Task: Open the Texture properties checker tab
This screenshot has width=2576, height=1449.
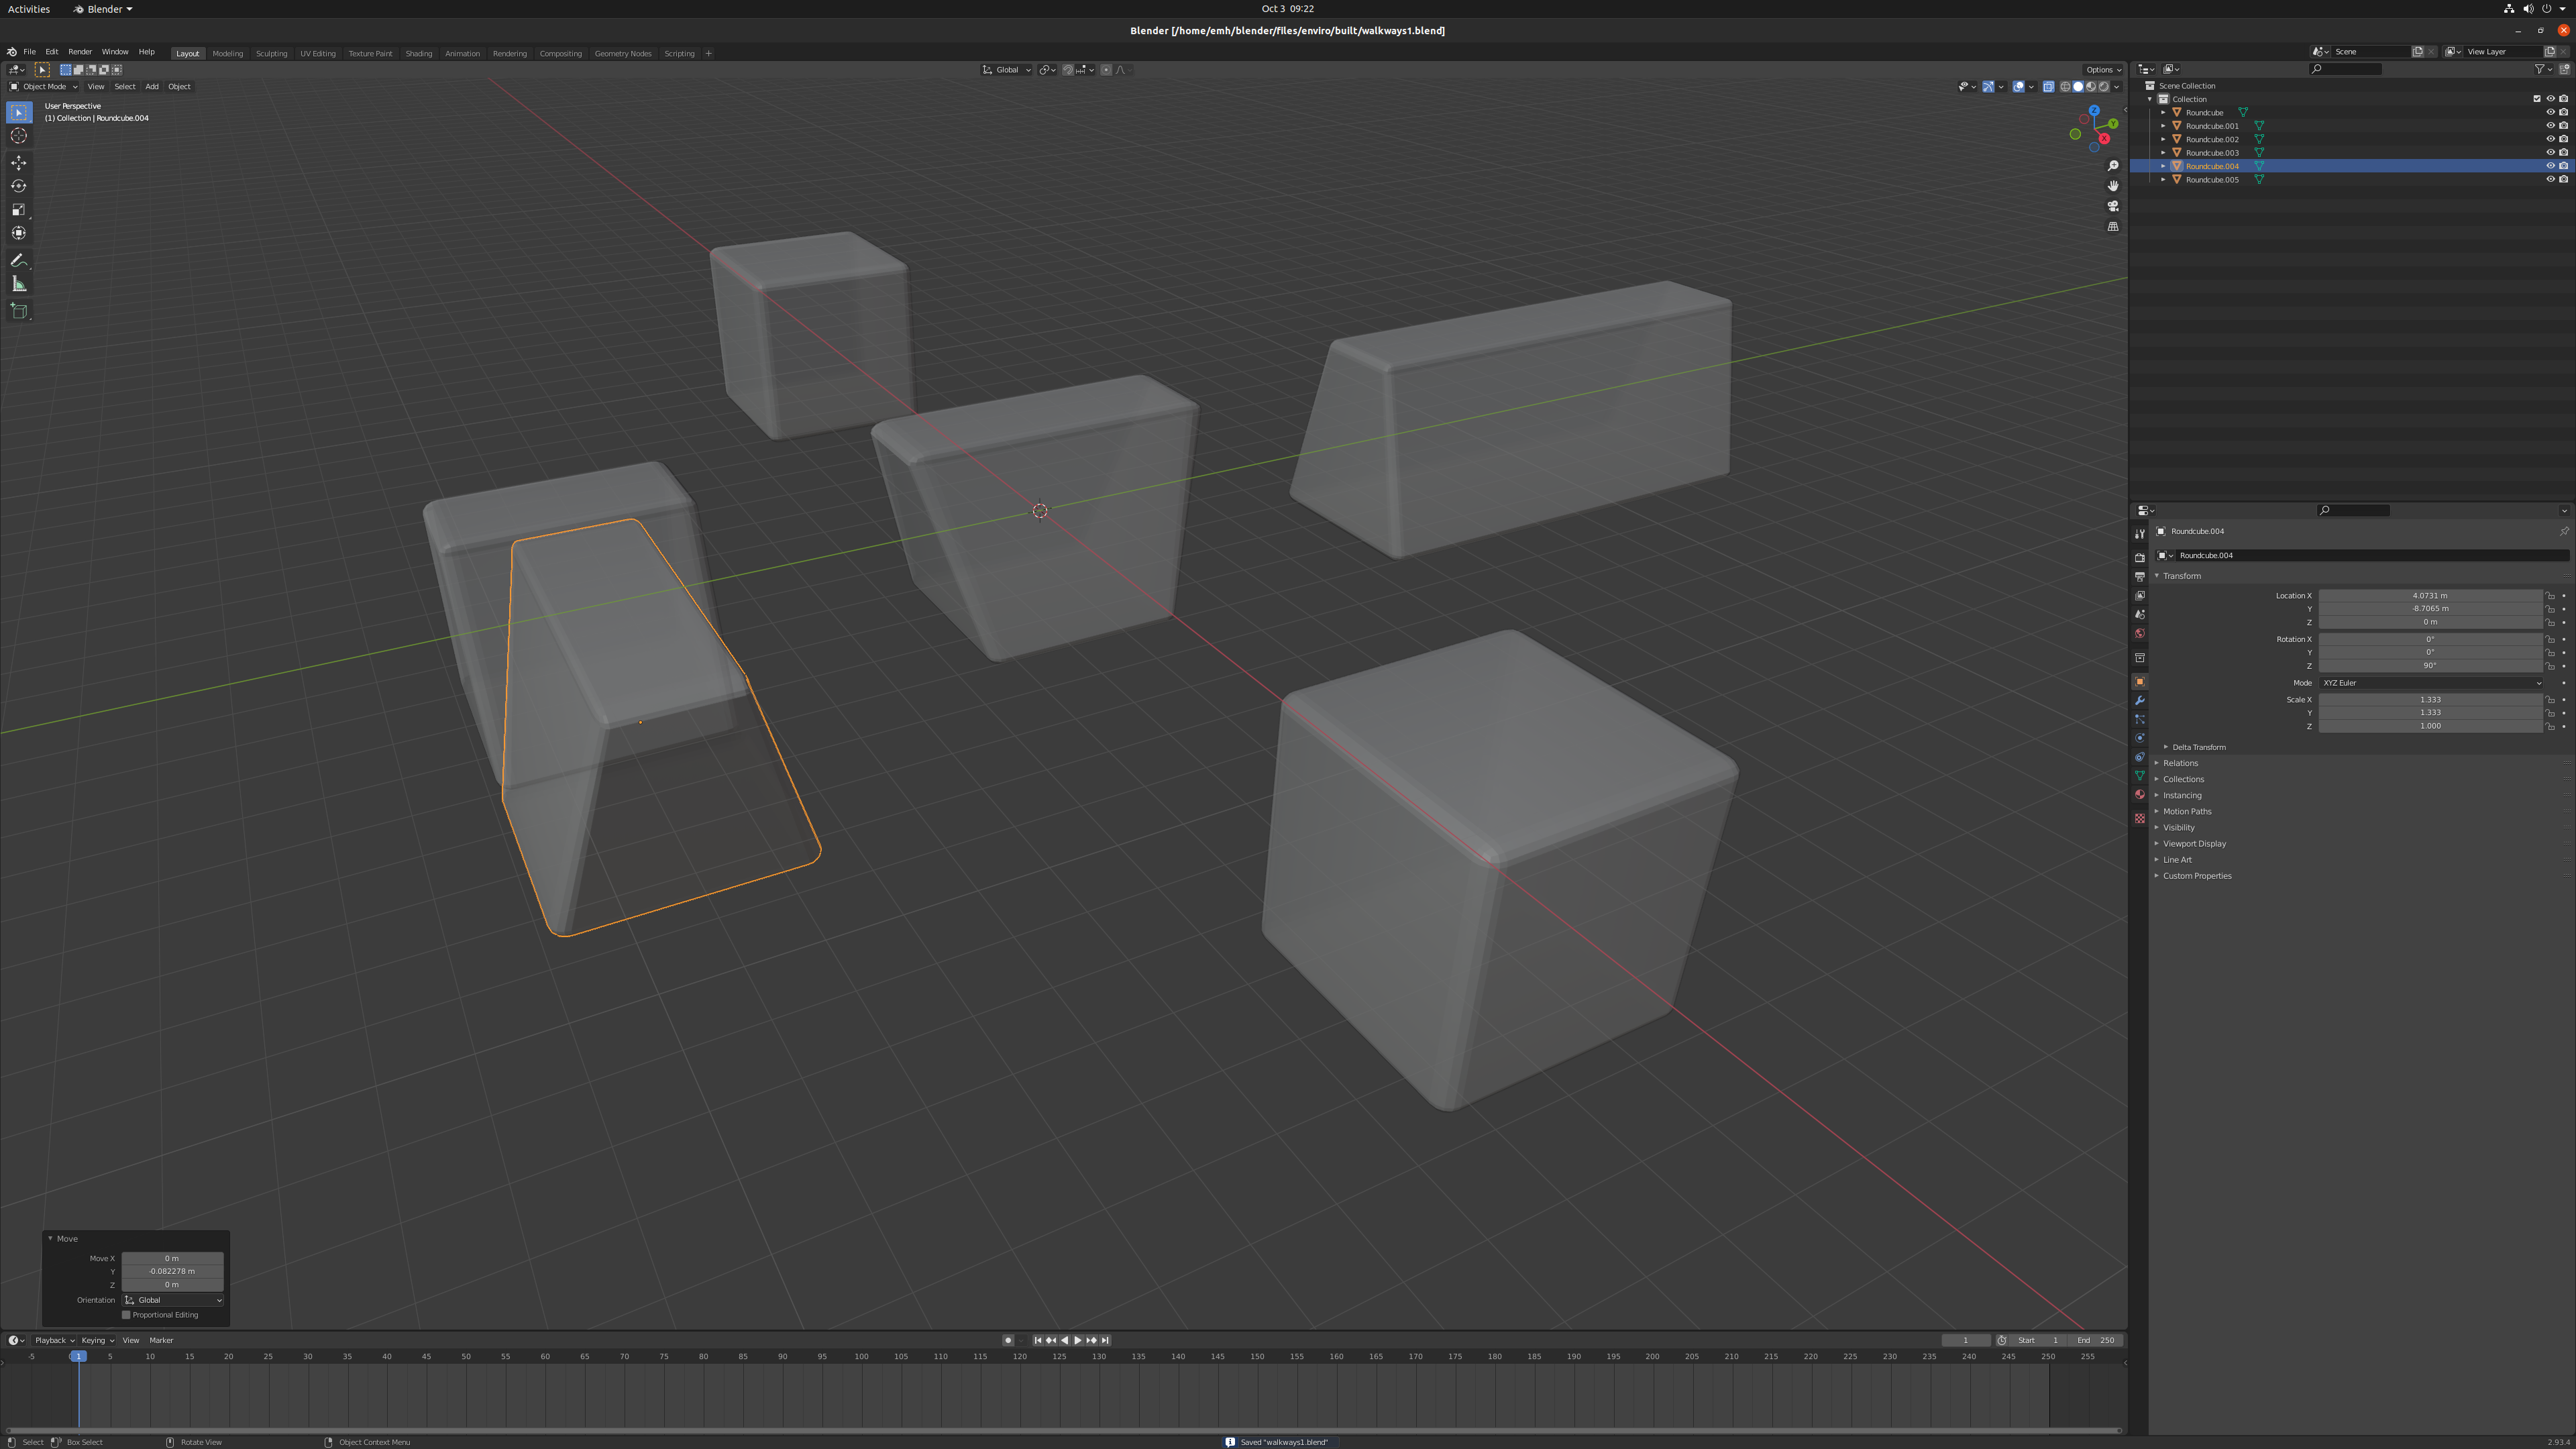Action: [x=2139, y=819]
